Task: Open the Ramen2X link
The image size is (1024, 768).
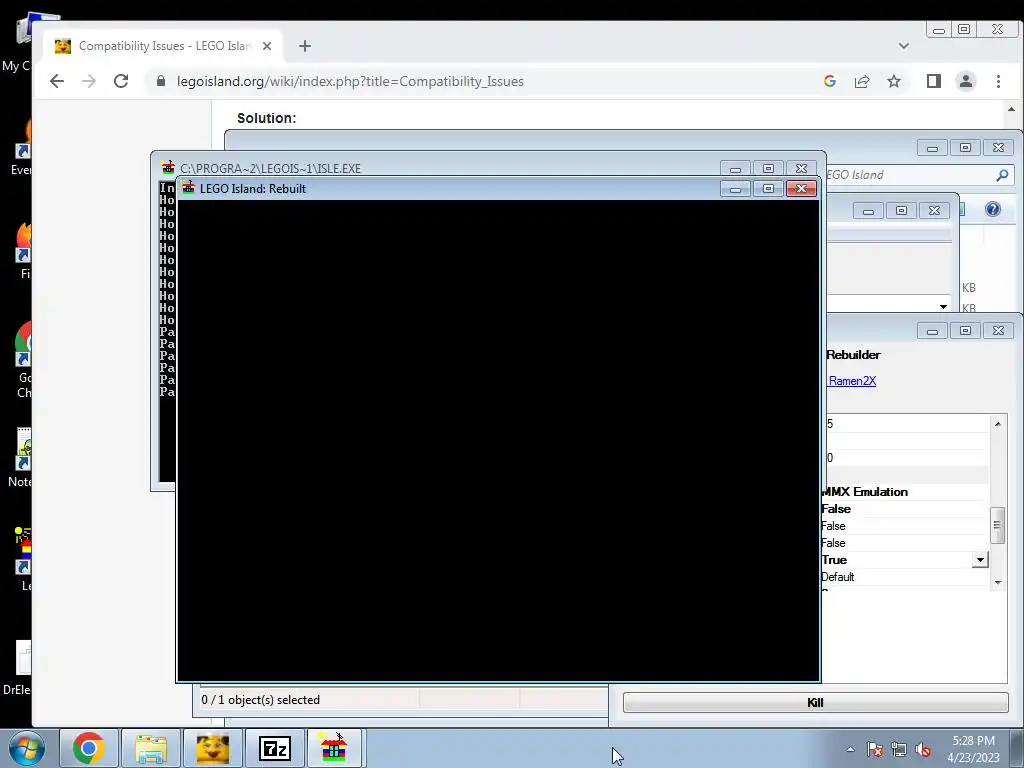Action: (x=852, y=381)
